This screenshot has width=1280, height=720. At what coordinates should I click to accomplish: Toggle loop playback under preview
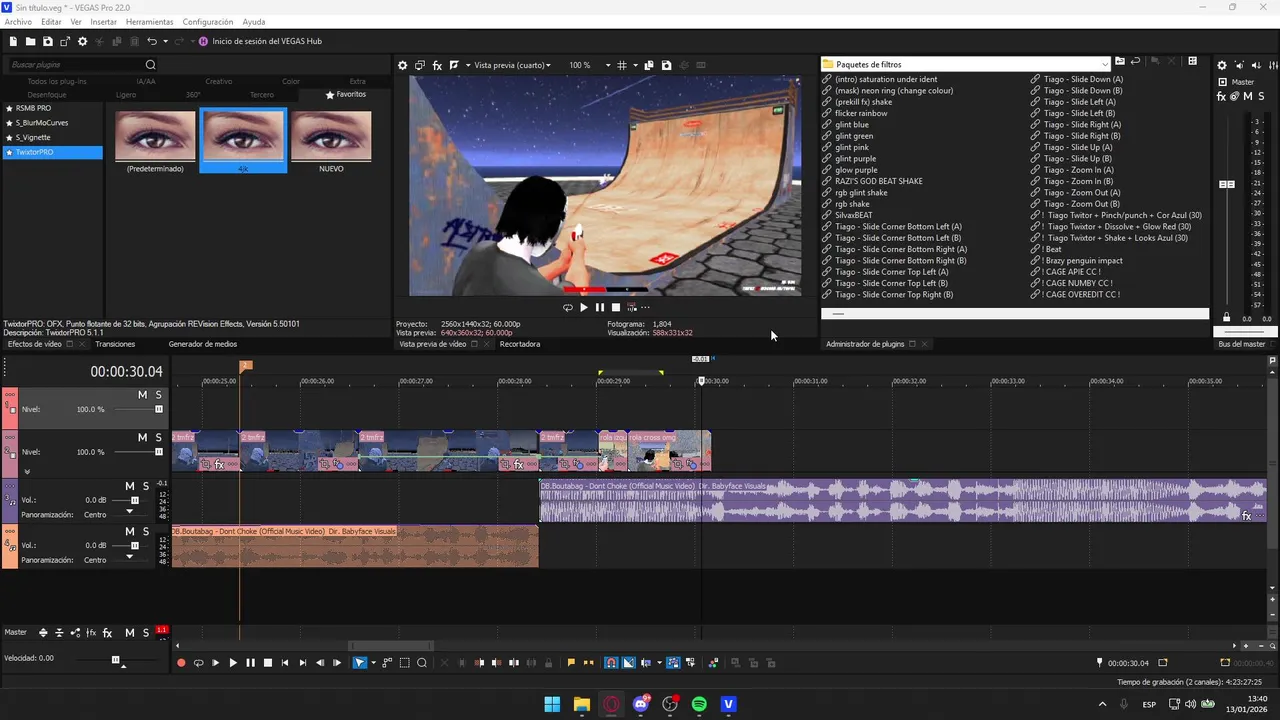(x=568, y=308)
